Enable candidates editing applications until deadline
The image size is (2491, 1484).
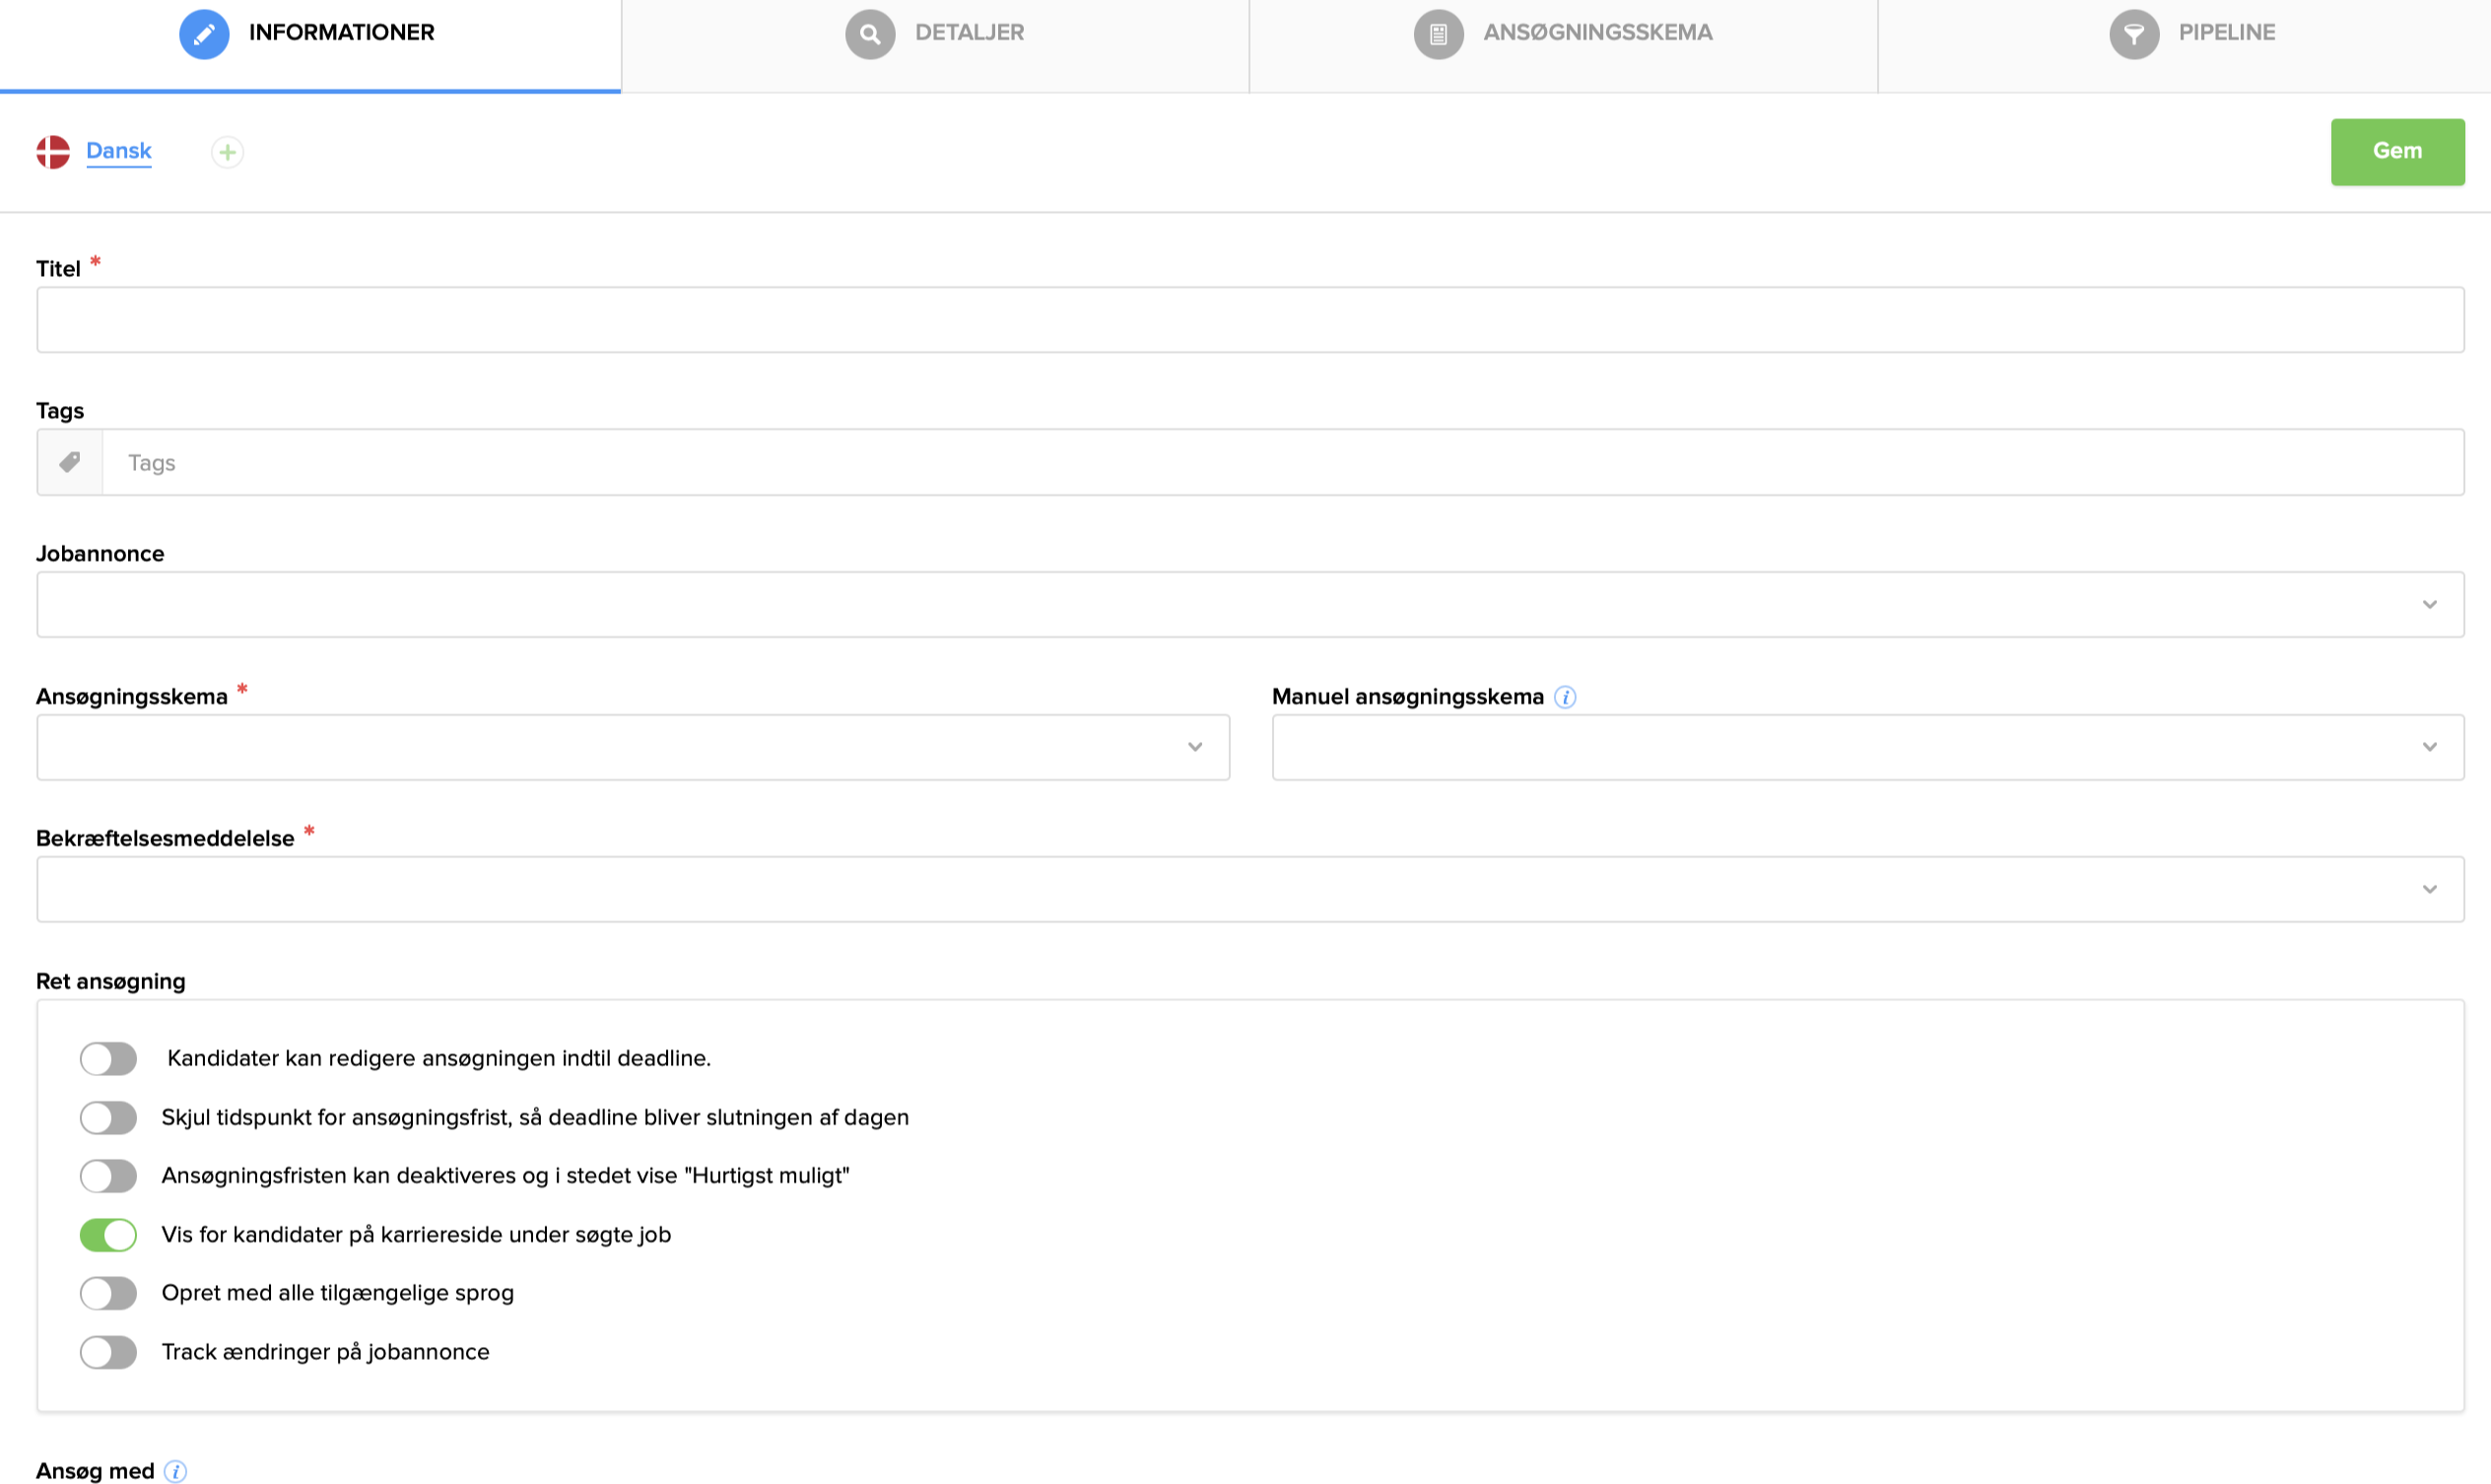[x=109, y=1059]
